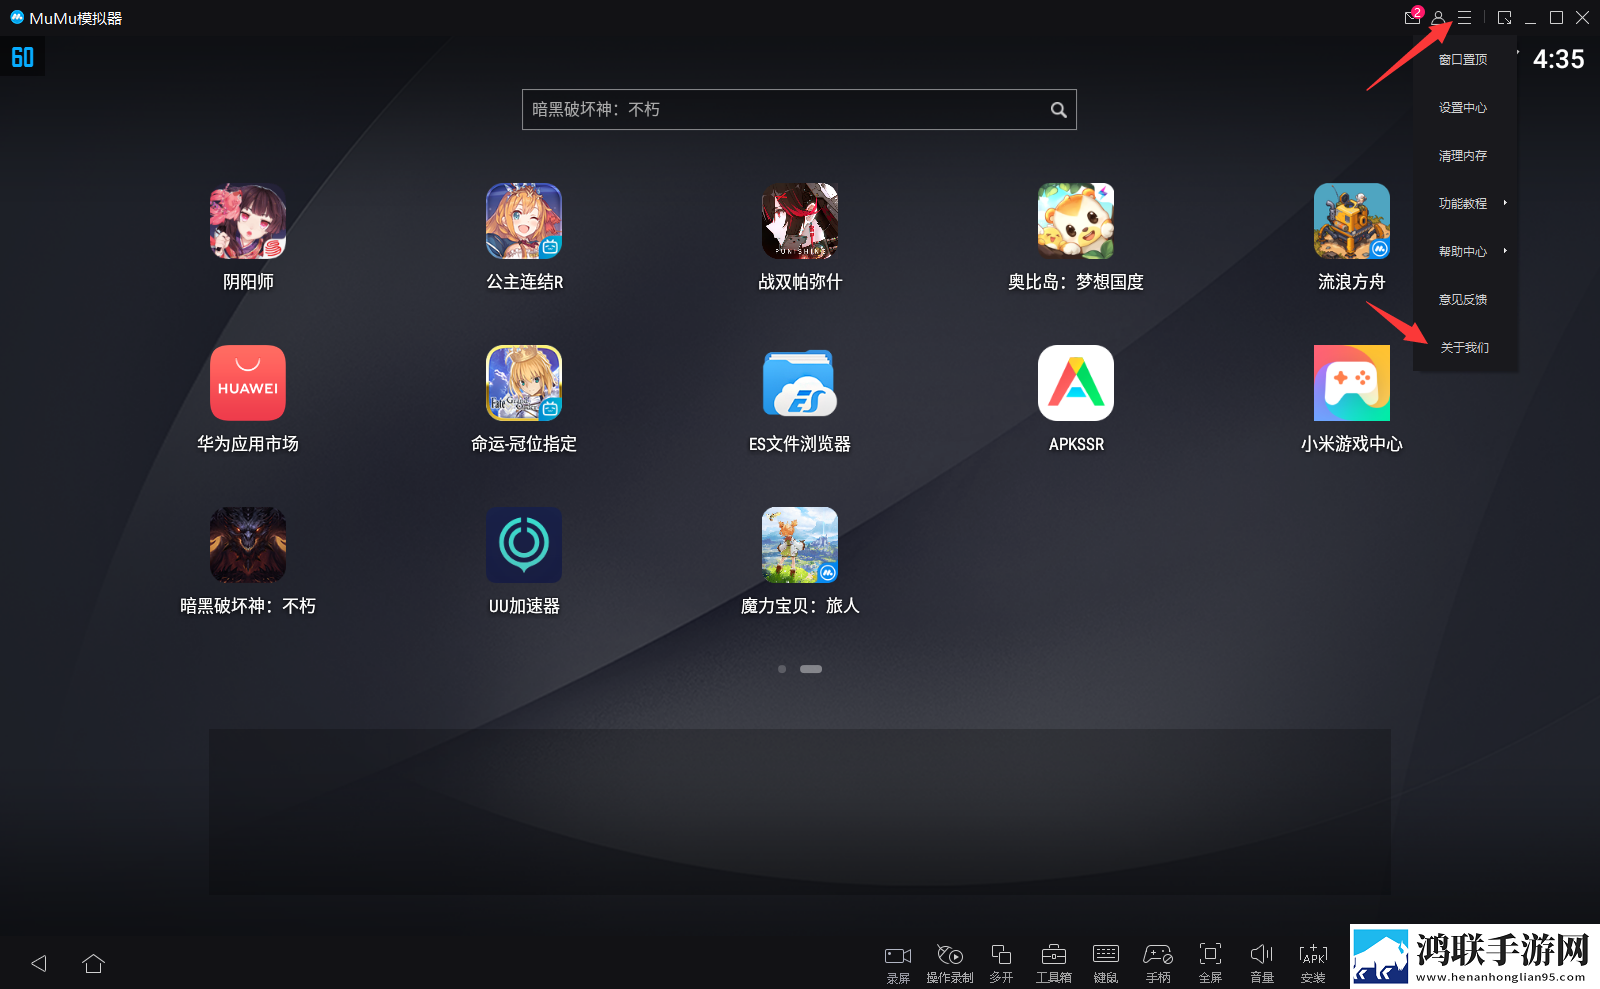Tap the Android back triangle button
Viewport: 1600px width, 989px height.
point(39,963)
